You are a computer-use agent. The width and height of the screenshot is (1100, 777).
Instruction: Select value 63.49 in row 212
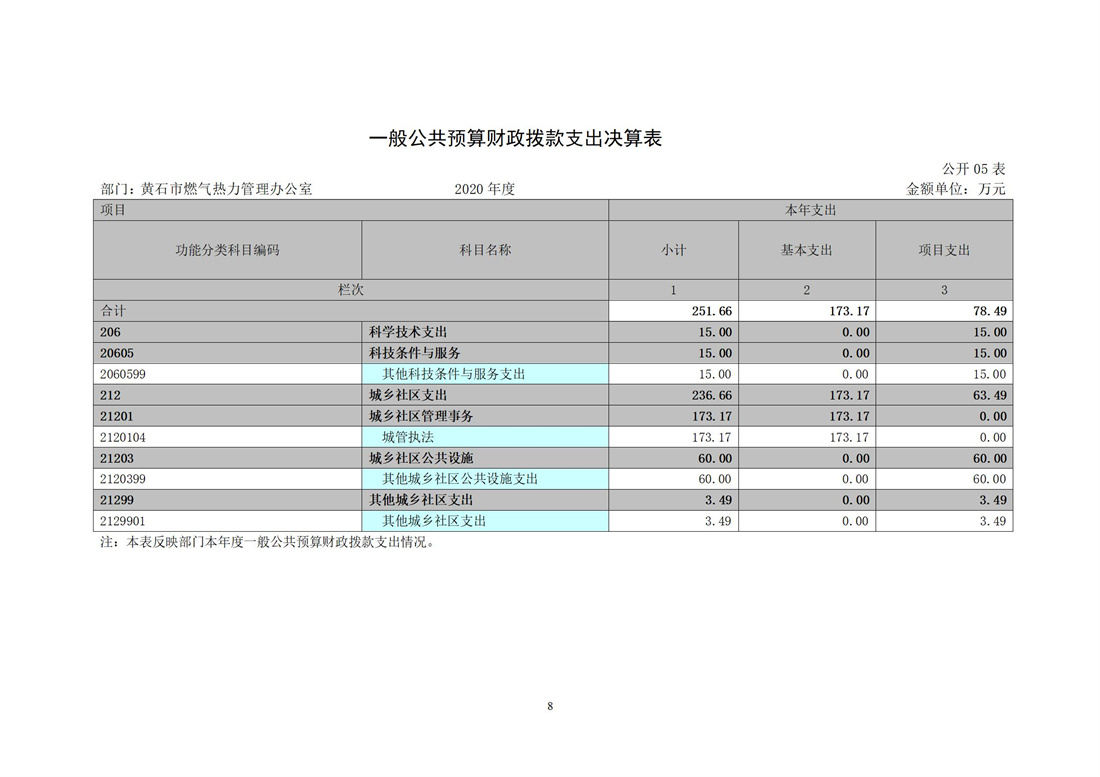(x=989, y=396)
